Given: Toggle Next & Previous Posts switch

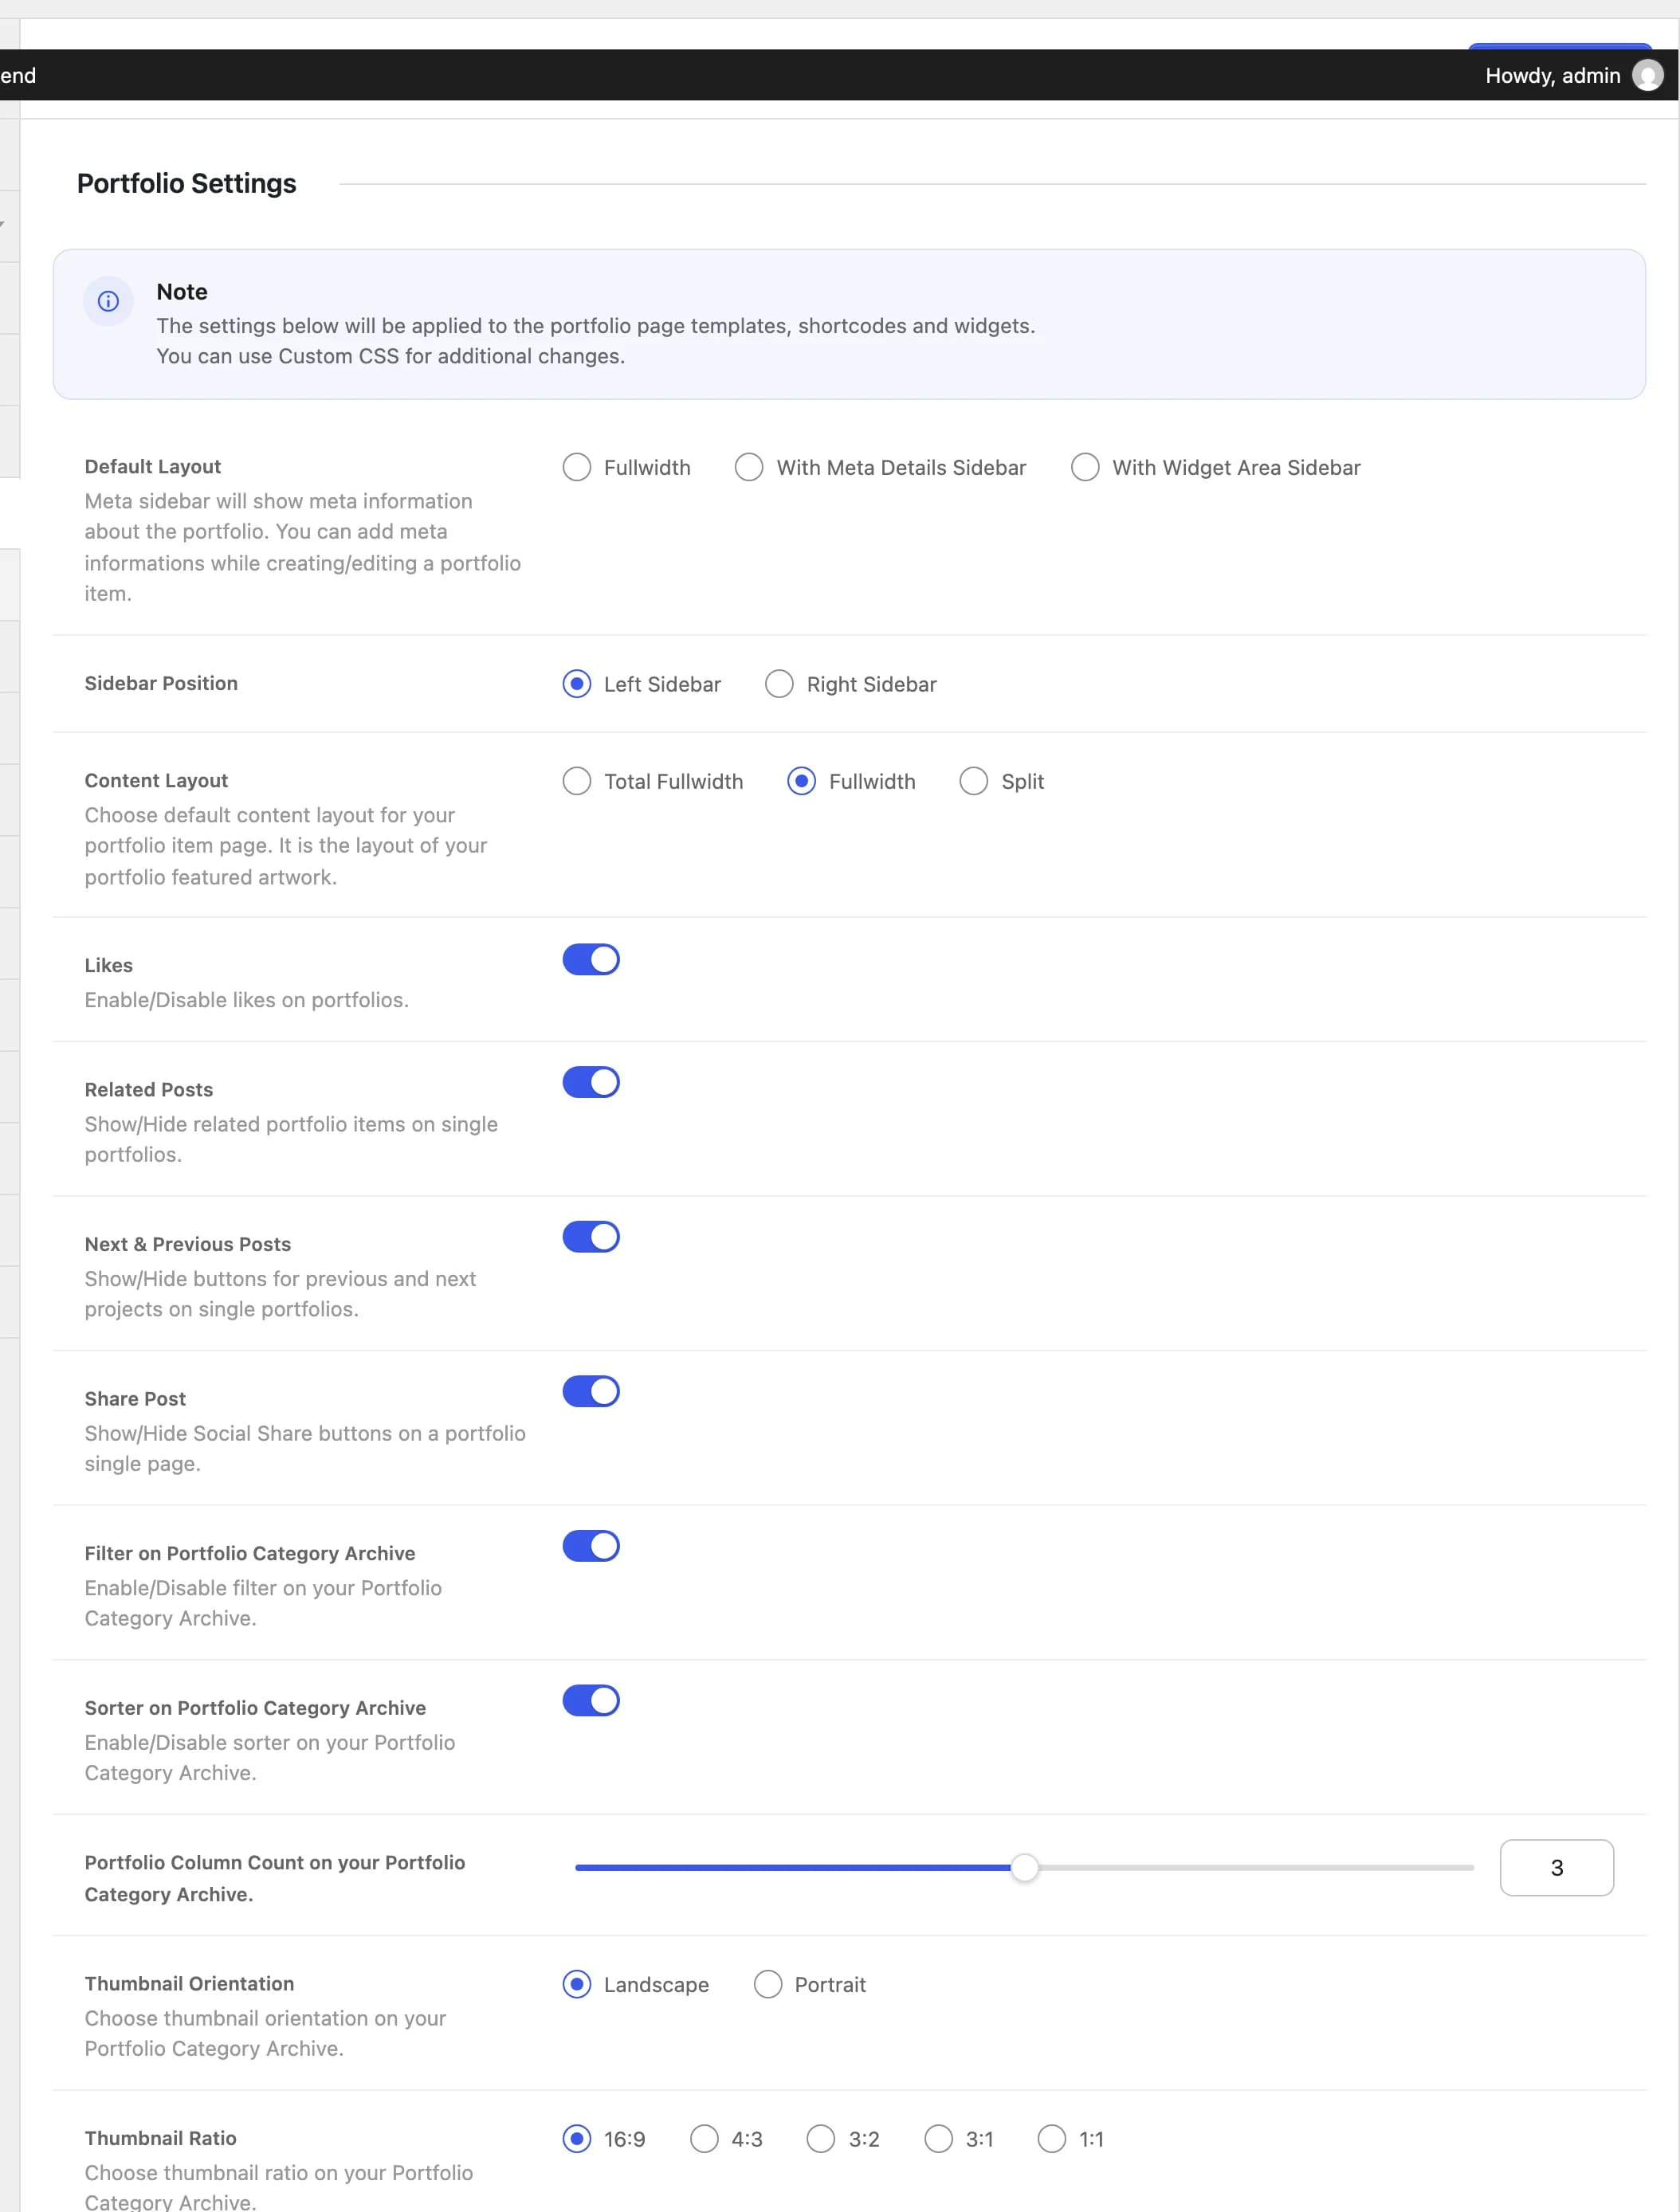Looking at the screenshot, I should point(591,1237).
